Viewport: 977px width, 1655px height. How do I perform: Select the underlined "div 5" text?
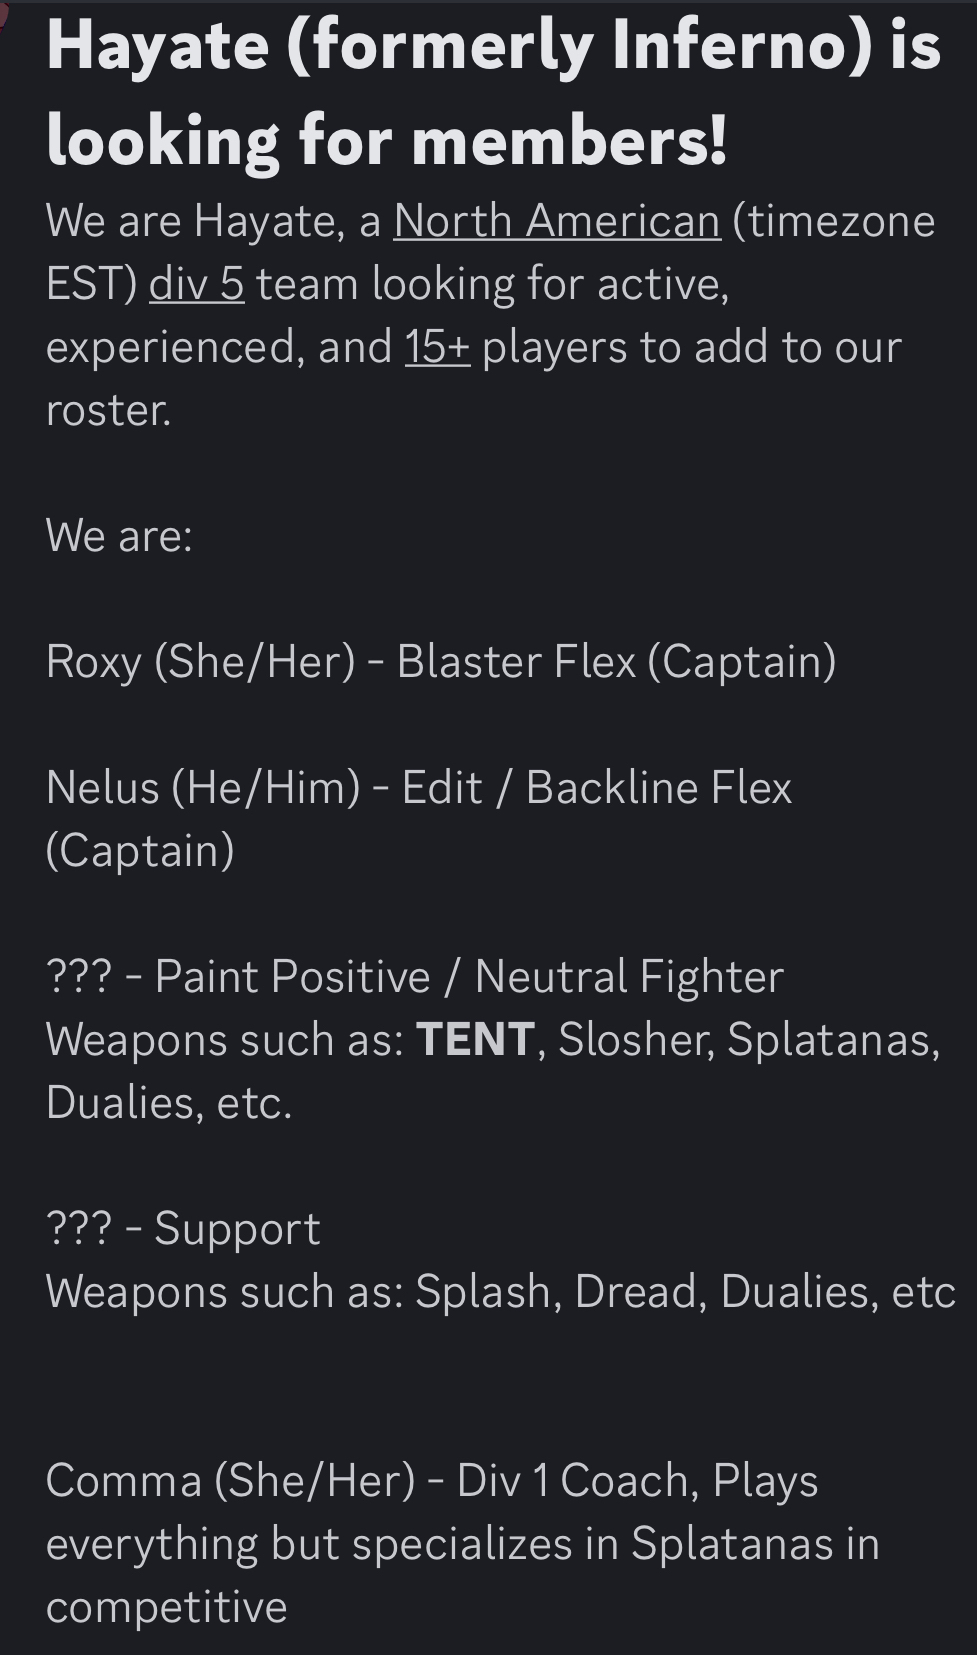tap(196, 284)
